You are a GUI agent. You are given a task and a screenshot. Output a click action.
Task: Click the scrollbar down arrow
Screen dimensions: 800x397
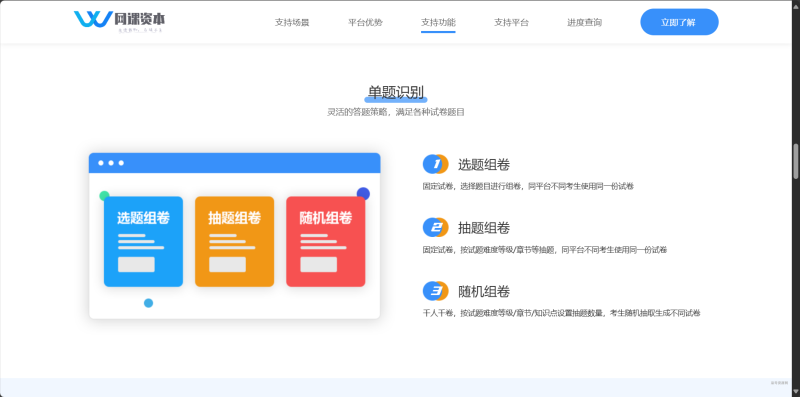(x=795, y=392)
